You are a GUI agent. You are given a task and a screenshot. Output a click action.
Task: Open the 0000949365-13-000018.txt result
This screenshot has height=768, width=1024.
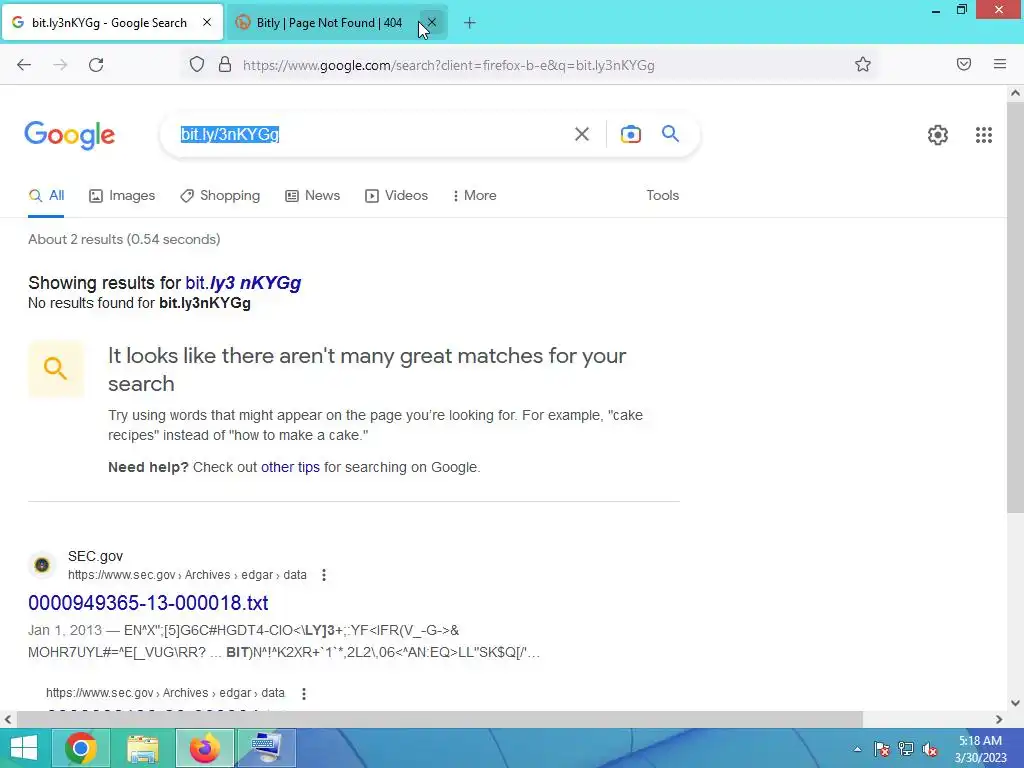pos(148,603)
